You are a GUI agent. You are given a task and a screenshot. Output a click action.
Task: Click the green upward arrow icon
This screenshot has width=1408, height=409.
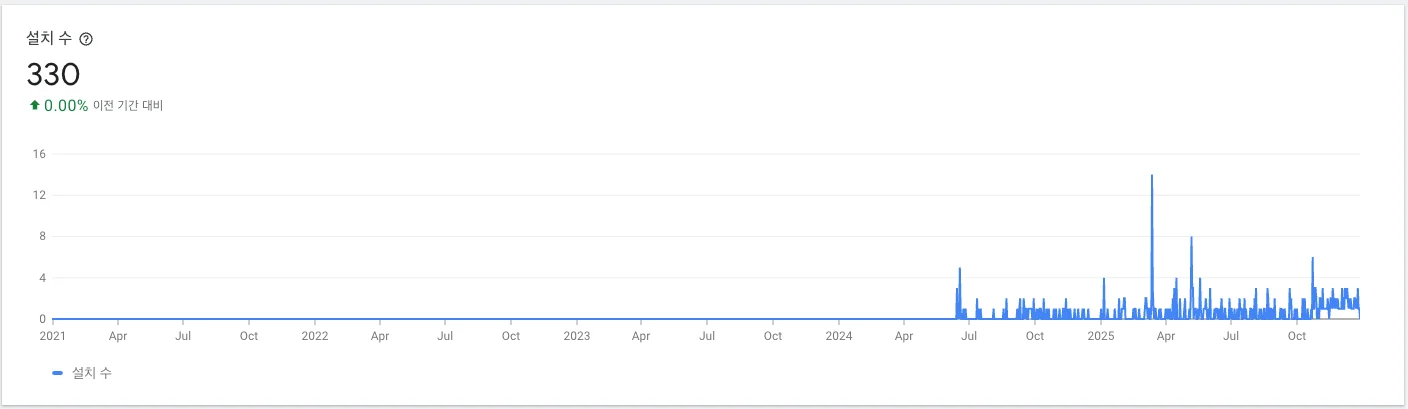click(x=34, y=105)
